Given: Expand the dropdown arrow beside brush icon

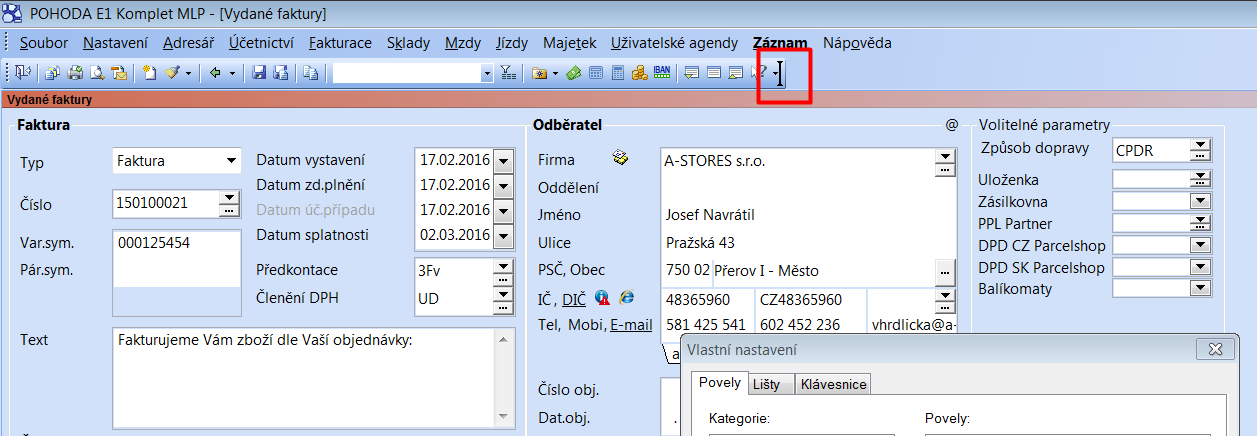Looking at the screenshot, I should pos(188,73).
